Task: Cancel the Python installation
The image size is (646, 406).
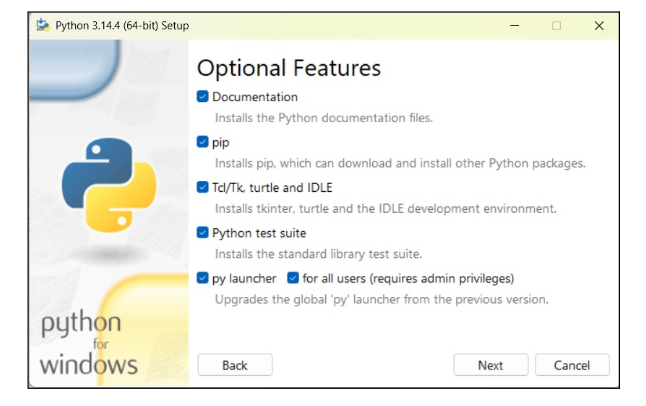Action: [572, 365]
